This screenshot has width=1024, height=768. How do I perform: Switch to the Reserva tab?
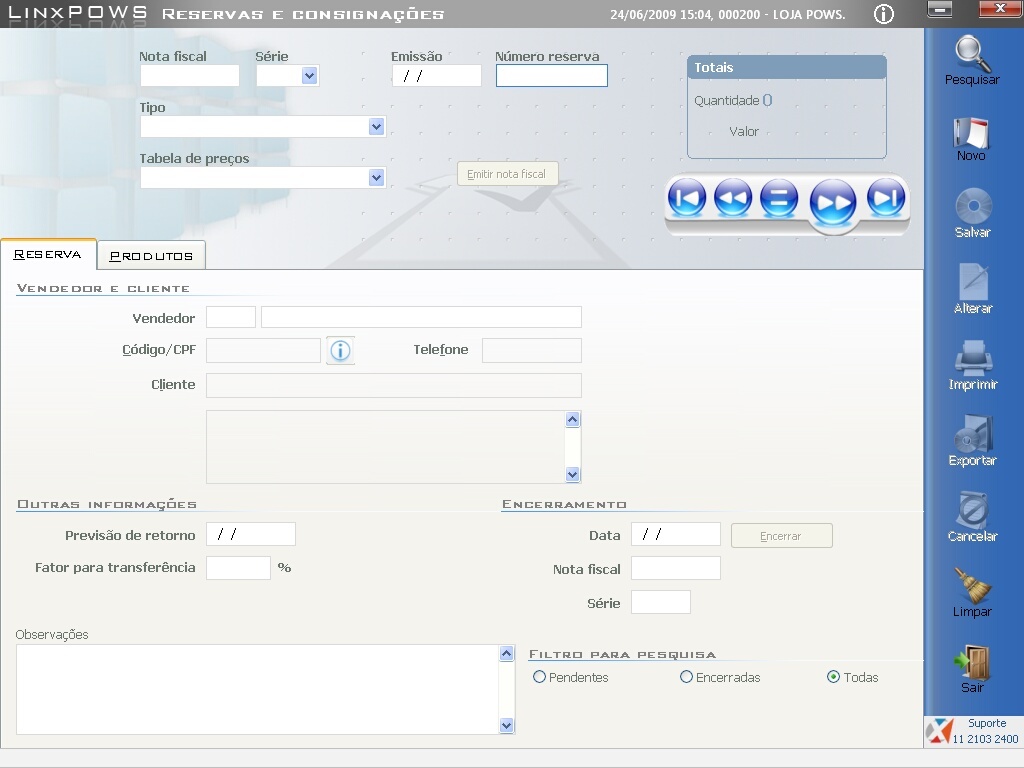click(x=48, y=255)
